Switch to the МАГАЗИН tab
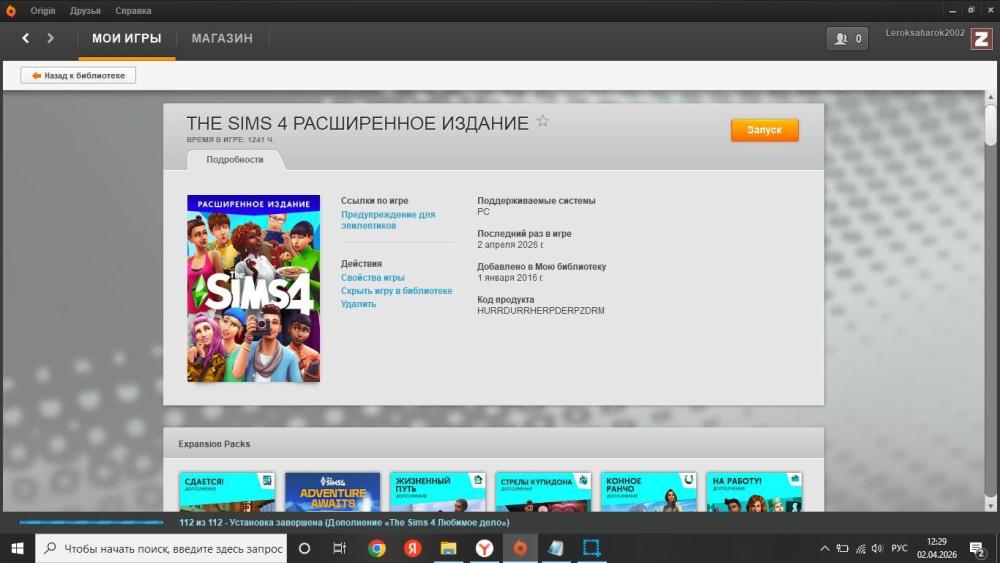The image size is (1000, 563). tap(222, 39)
